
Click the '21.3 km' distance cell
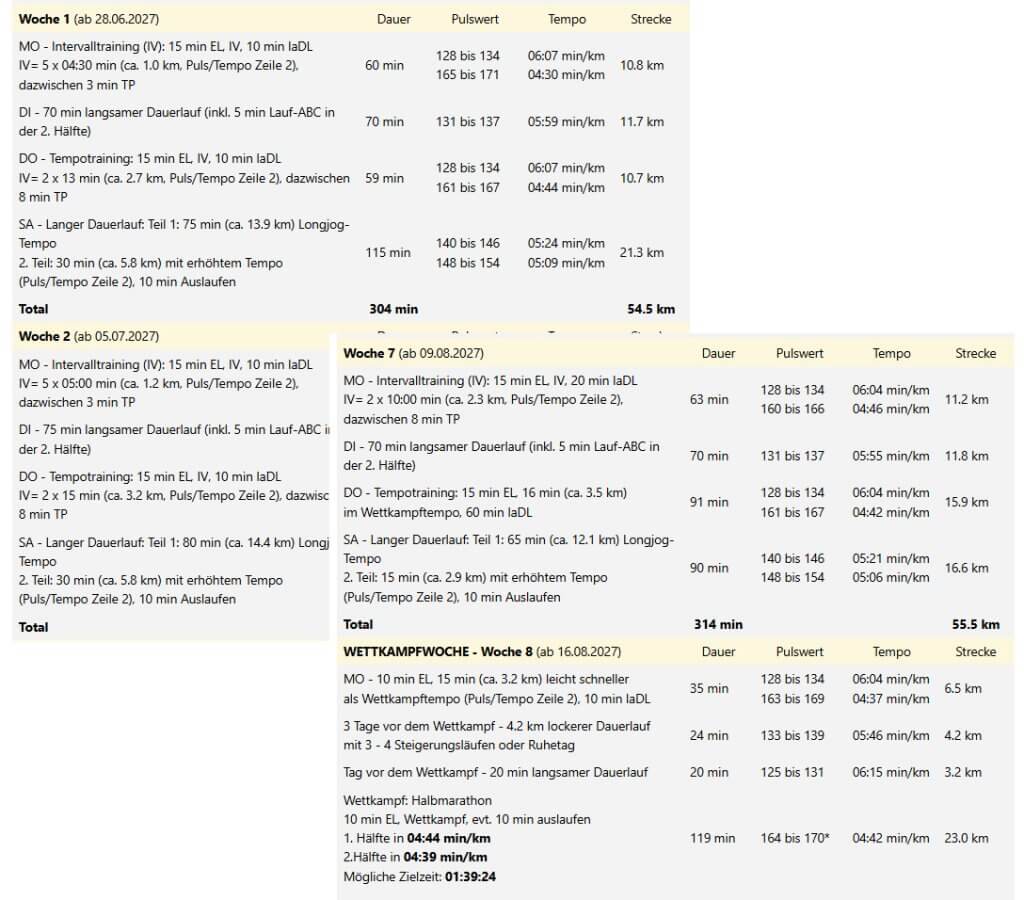[x=642, y=253]
